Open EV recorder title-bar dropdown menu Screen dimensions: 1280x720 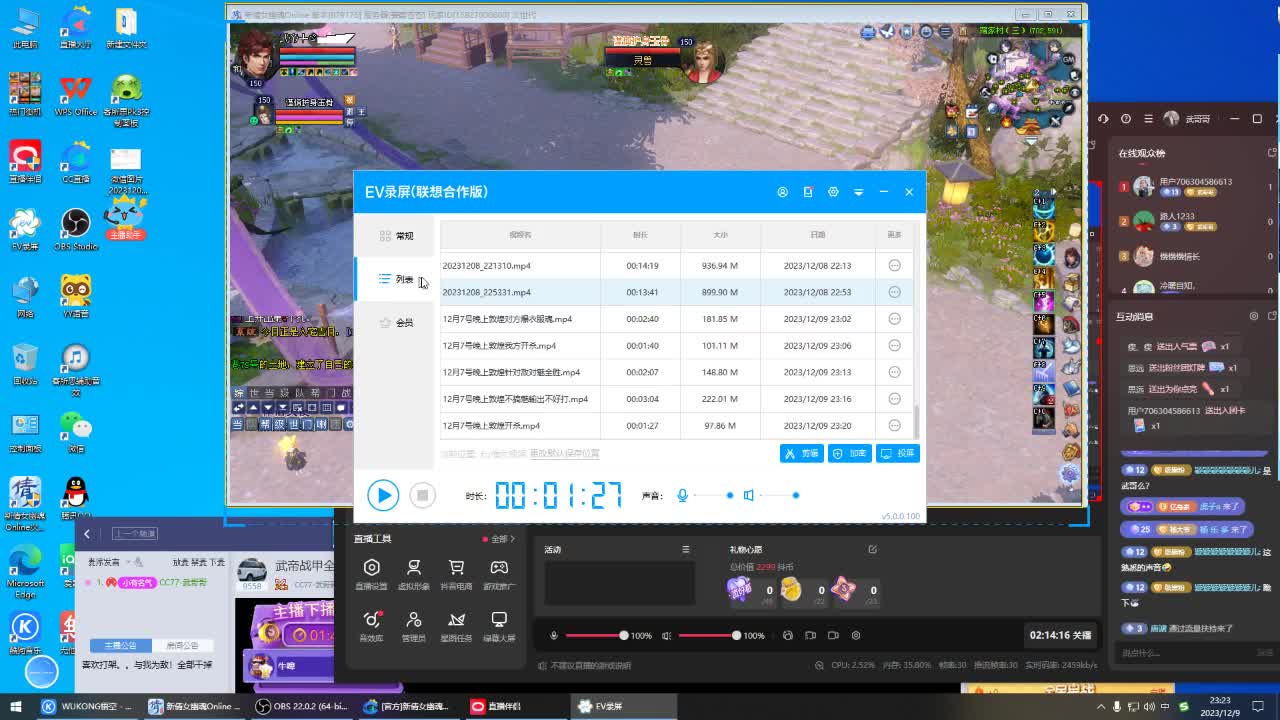[858, 192]
